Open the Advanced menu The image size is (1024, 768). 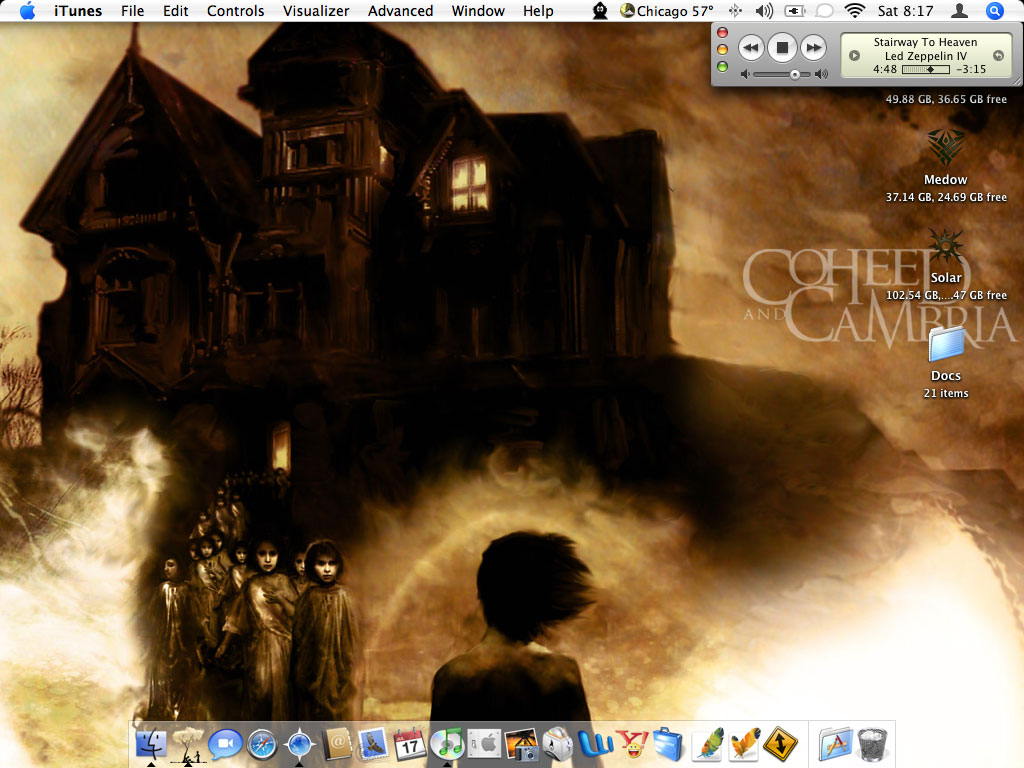(x=400, y=10)
